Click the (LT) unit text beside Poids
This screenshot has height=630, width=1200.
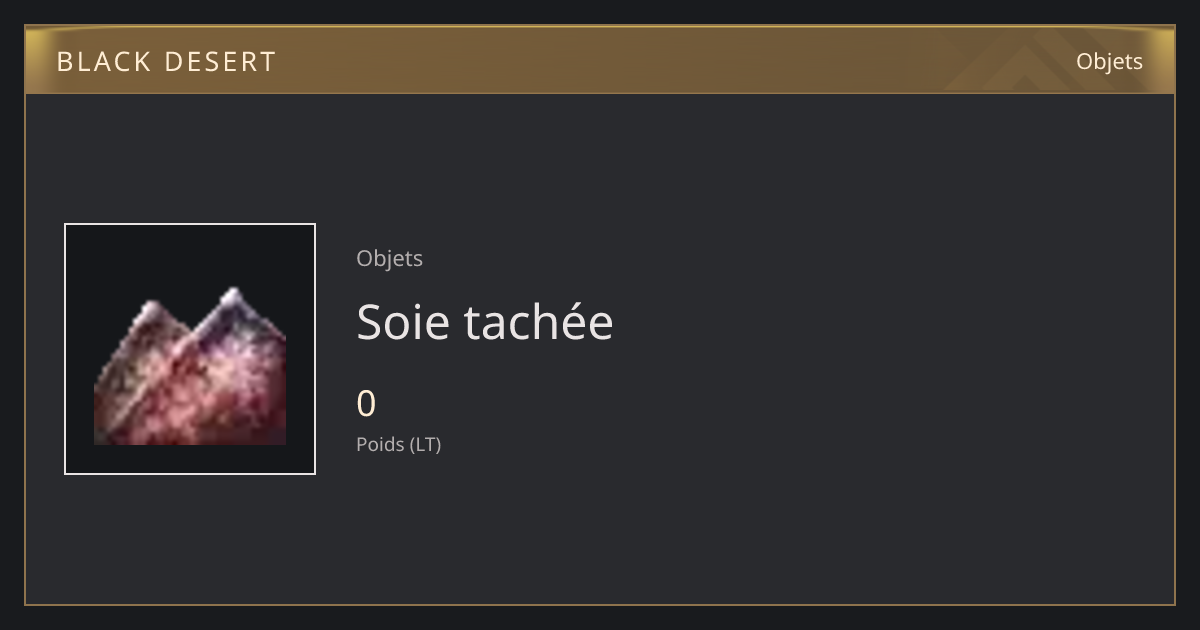424,444
